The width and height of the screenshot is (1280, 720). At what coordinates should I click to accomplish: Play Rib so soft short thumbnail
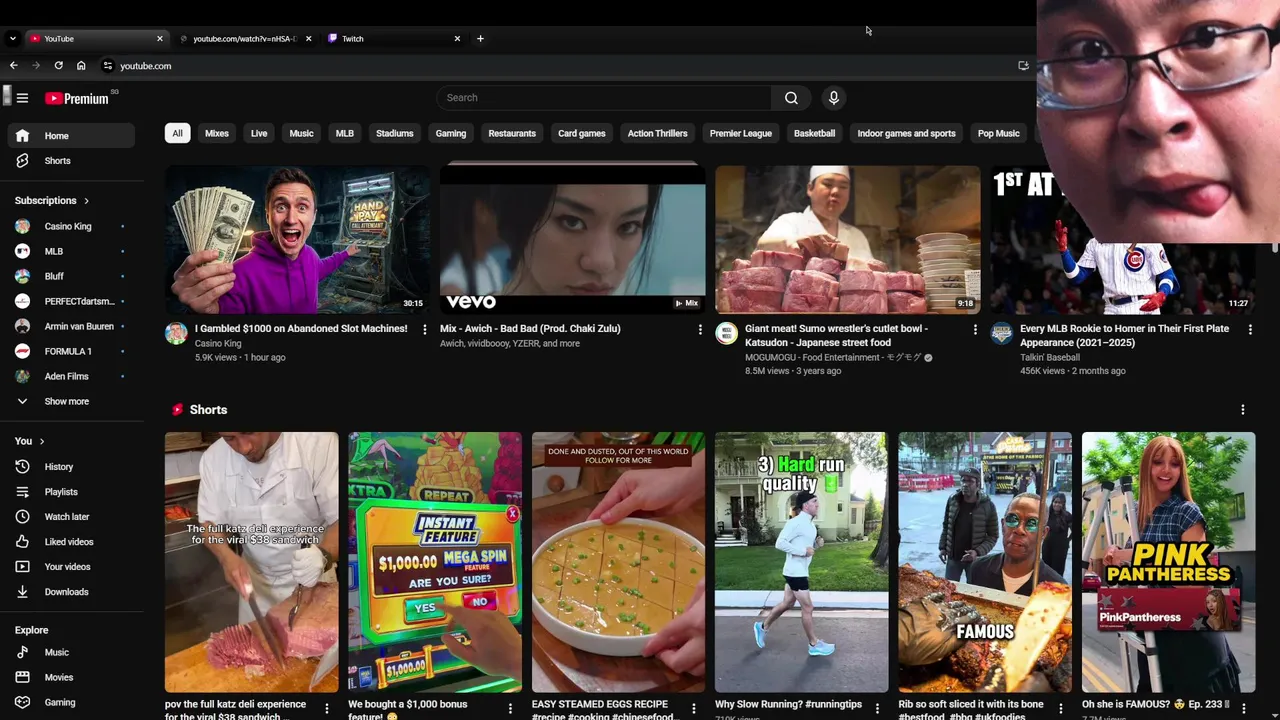pyautogui.click(x=985, y=562)
